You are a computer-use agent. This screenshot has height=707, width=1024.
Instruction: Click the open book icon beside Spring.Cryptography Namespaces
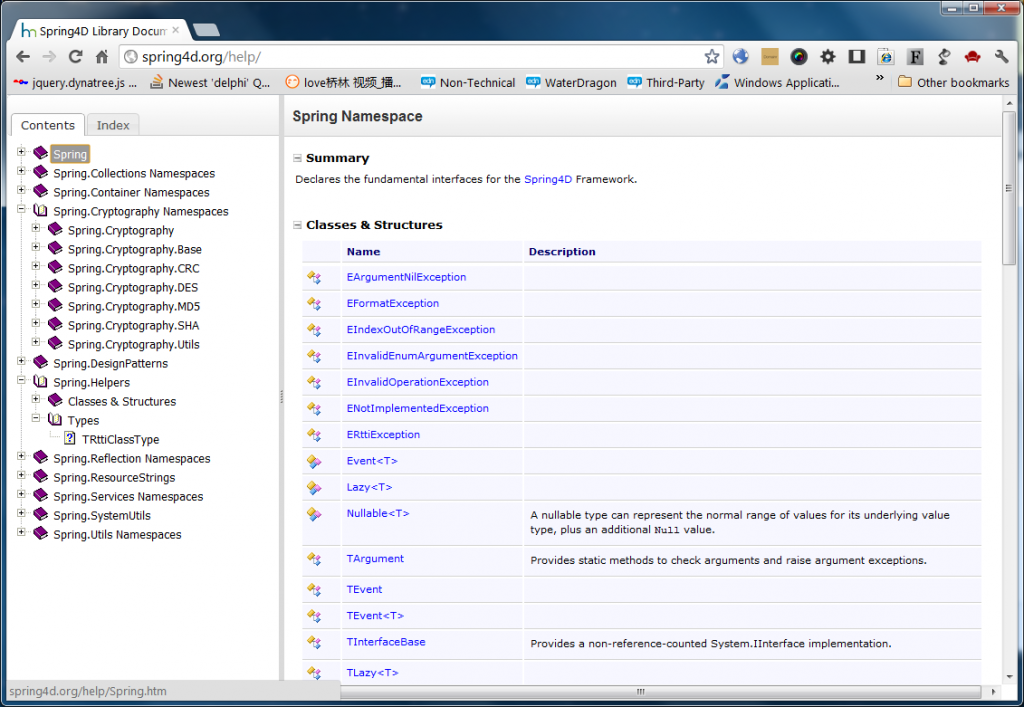(x=40, y=211)
